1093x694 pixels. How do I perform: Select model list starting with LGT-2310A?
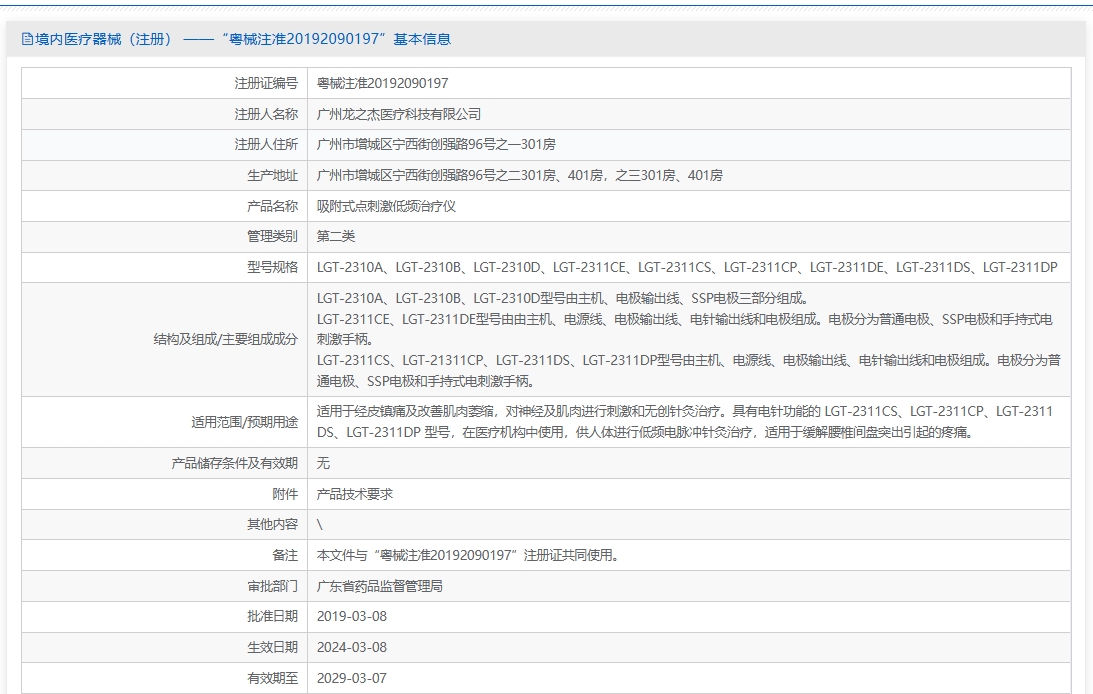coord(687,268)
